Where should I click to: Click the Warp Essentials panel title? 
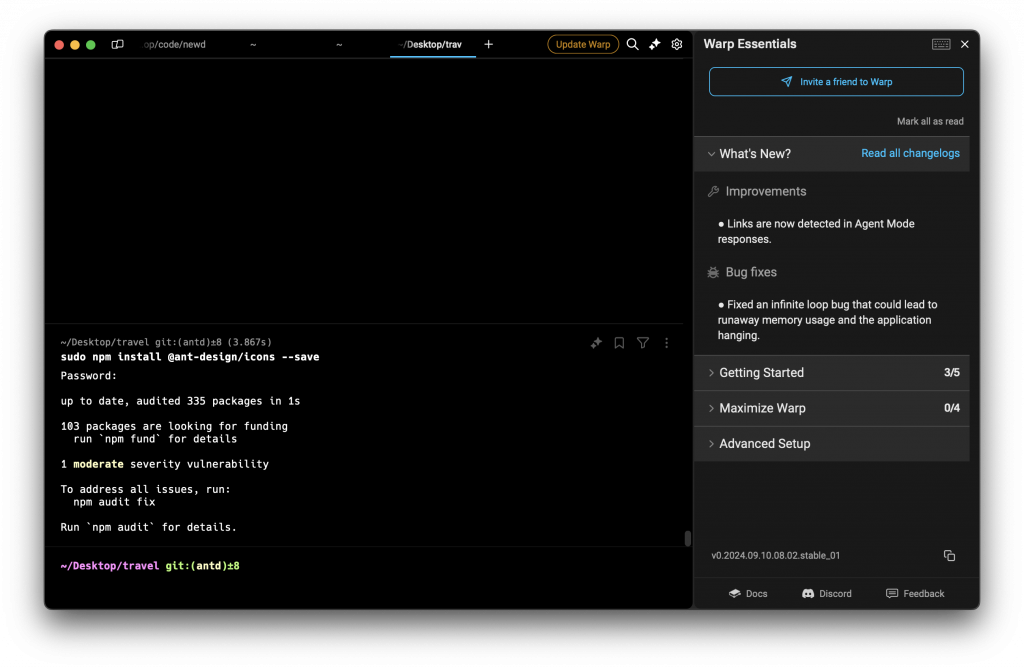(x=750, y=44)
